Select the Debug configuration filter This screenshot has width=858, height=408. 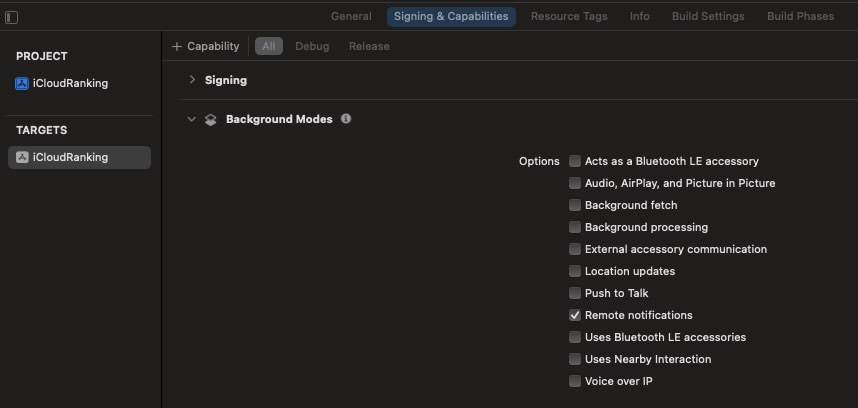coord(312,46)
